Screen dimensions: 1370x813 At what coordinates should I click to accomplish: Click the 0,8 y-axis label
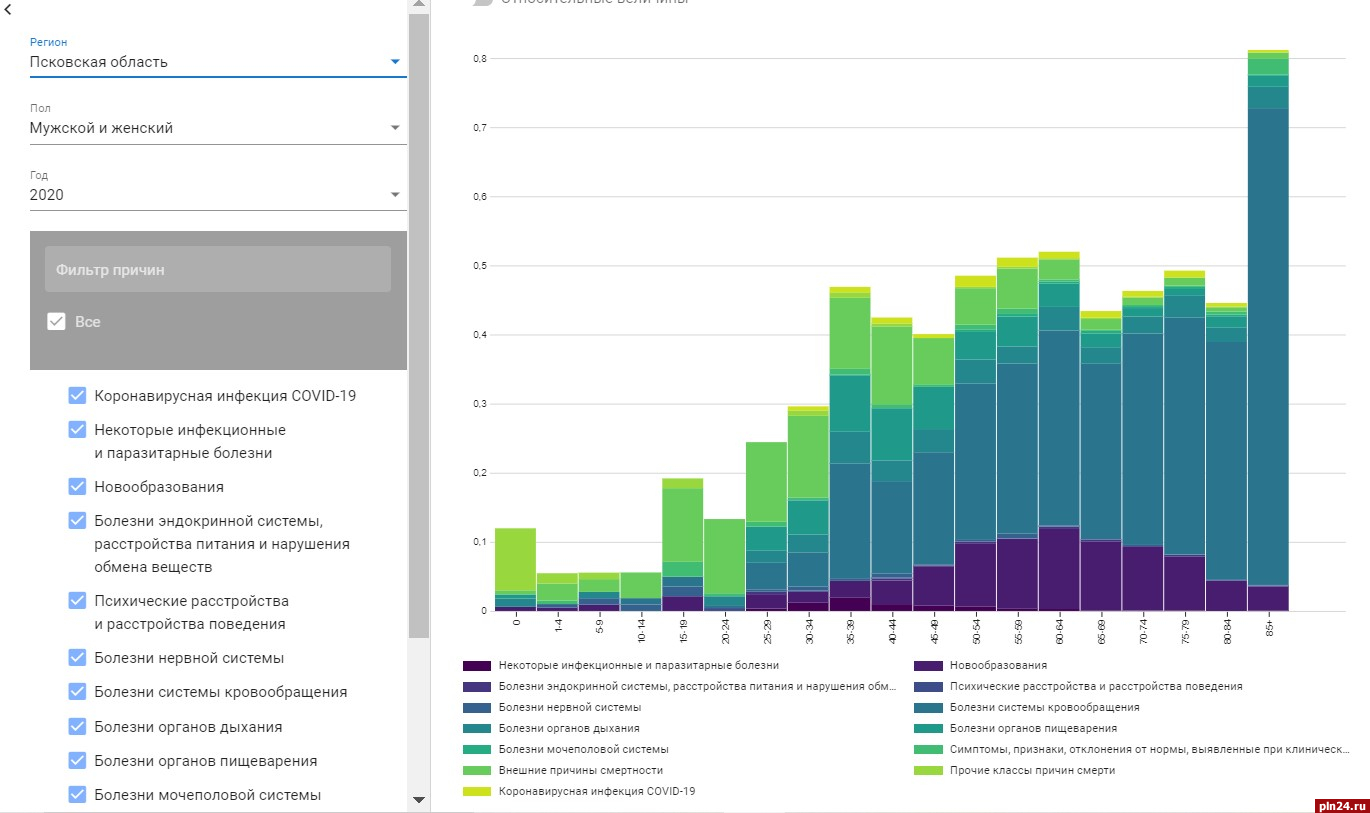click(x=480, y=59)
